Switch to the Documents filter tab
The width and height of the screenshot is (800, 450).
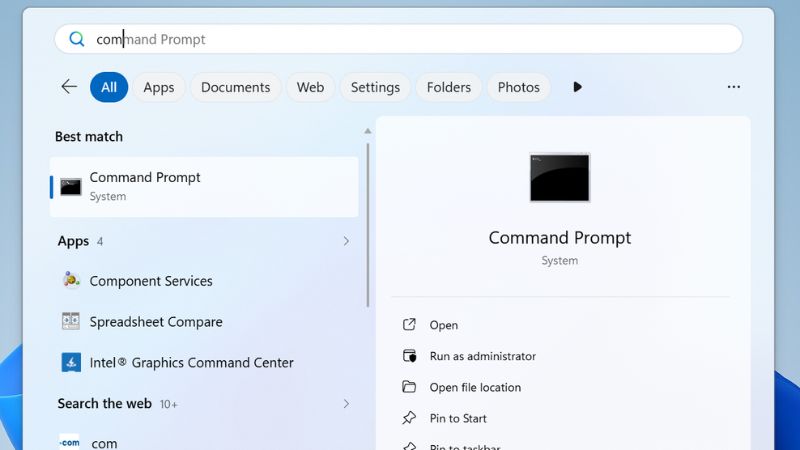(235, 87)
